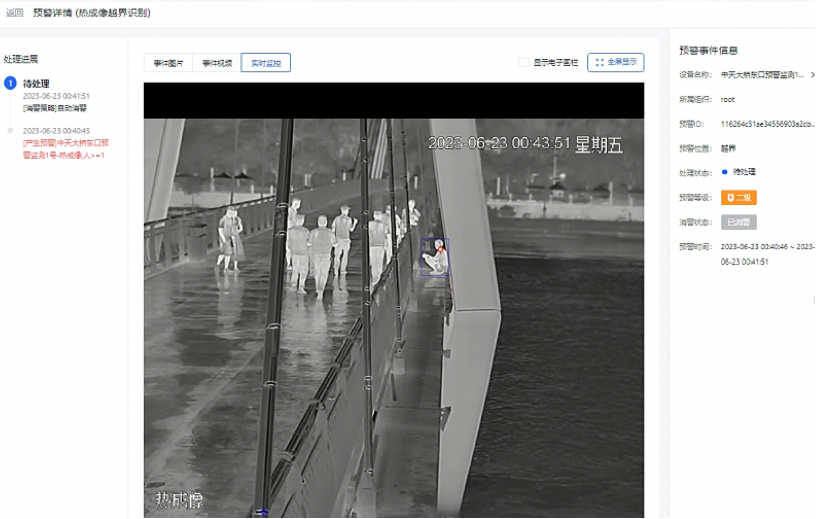Click the live thermal video frame

point(393,300)
